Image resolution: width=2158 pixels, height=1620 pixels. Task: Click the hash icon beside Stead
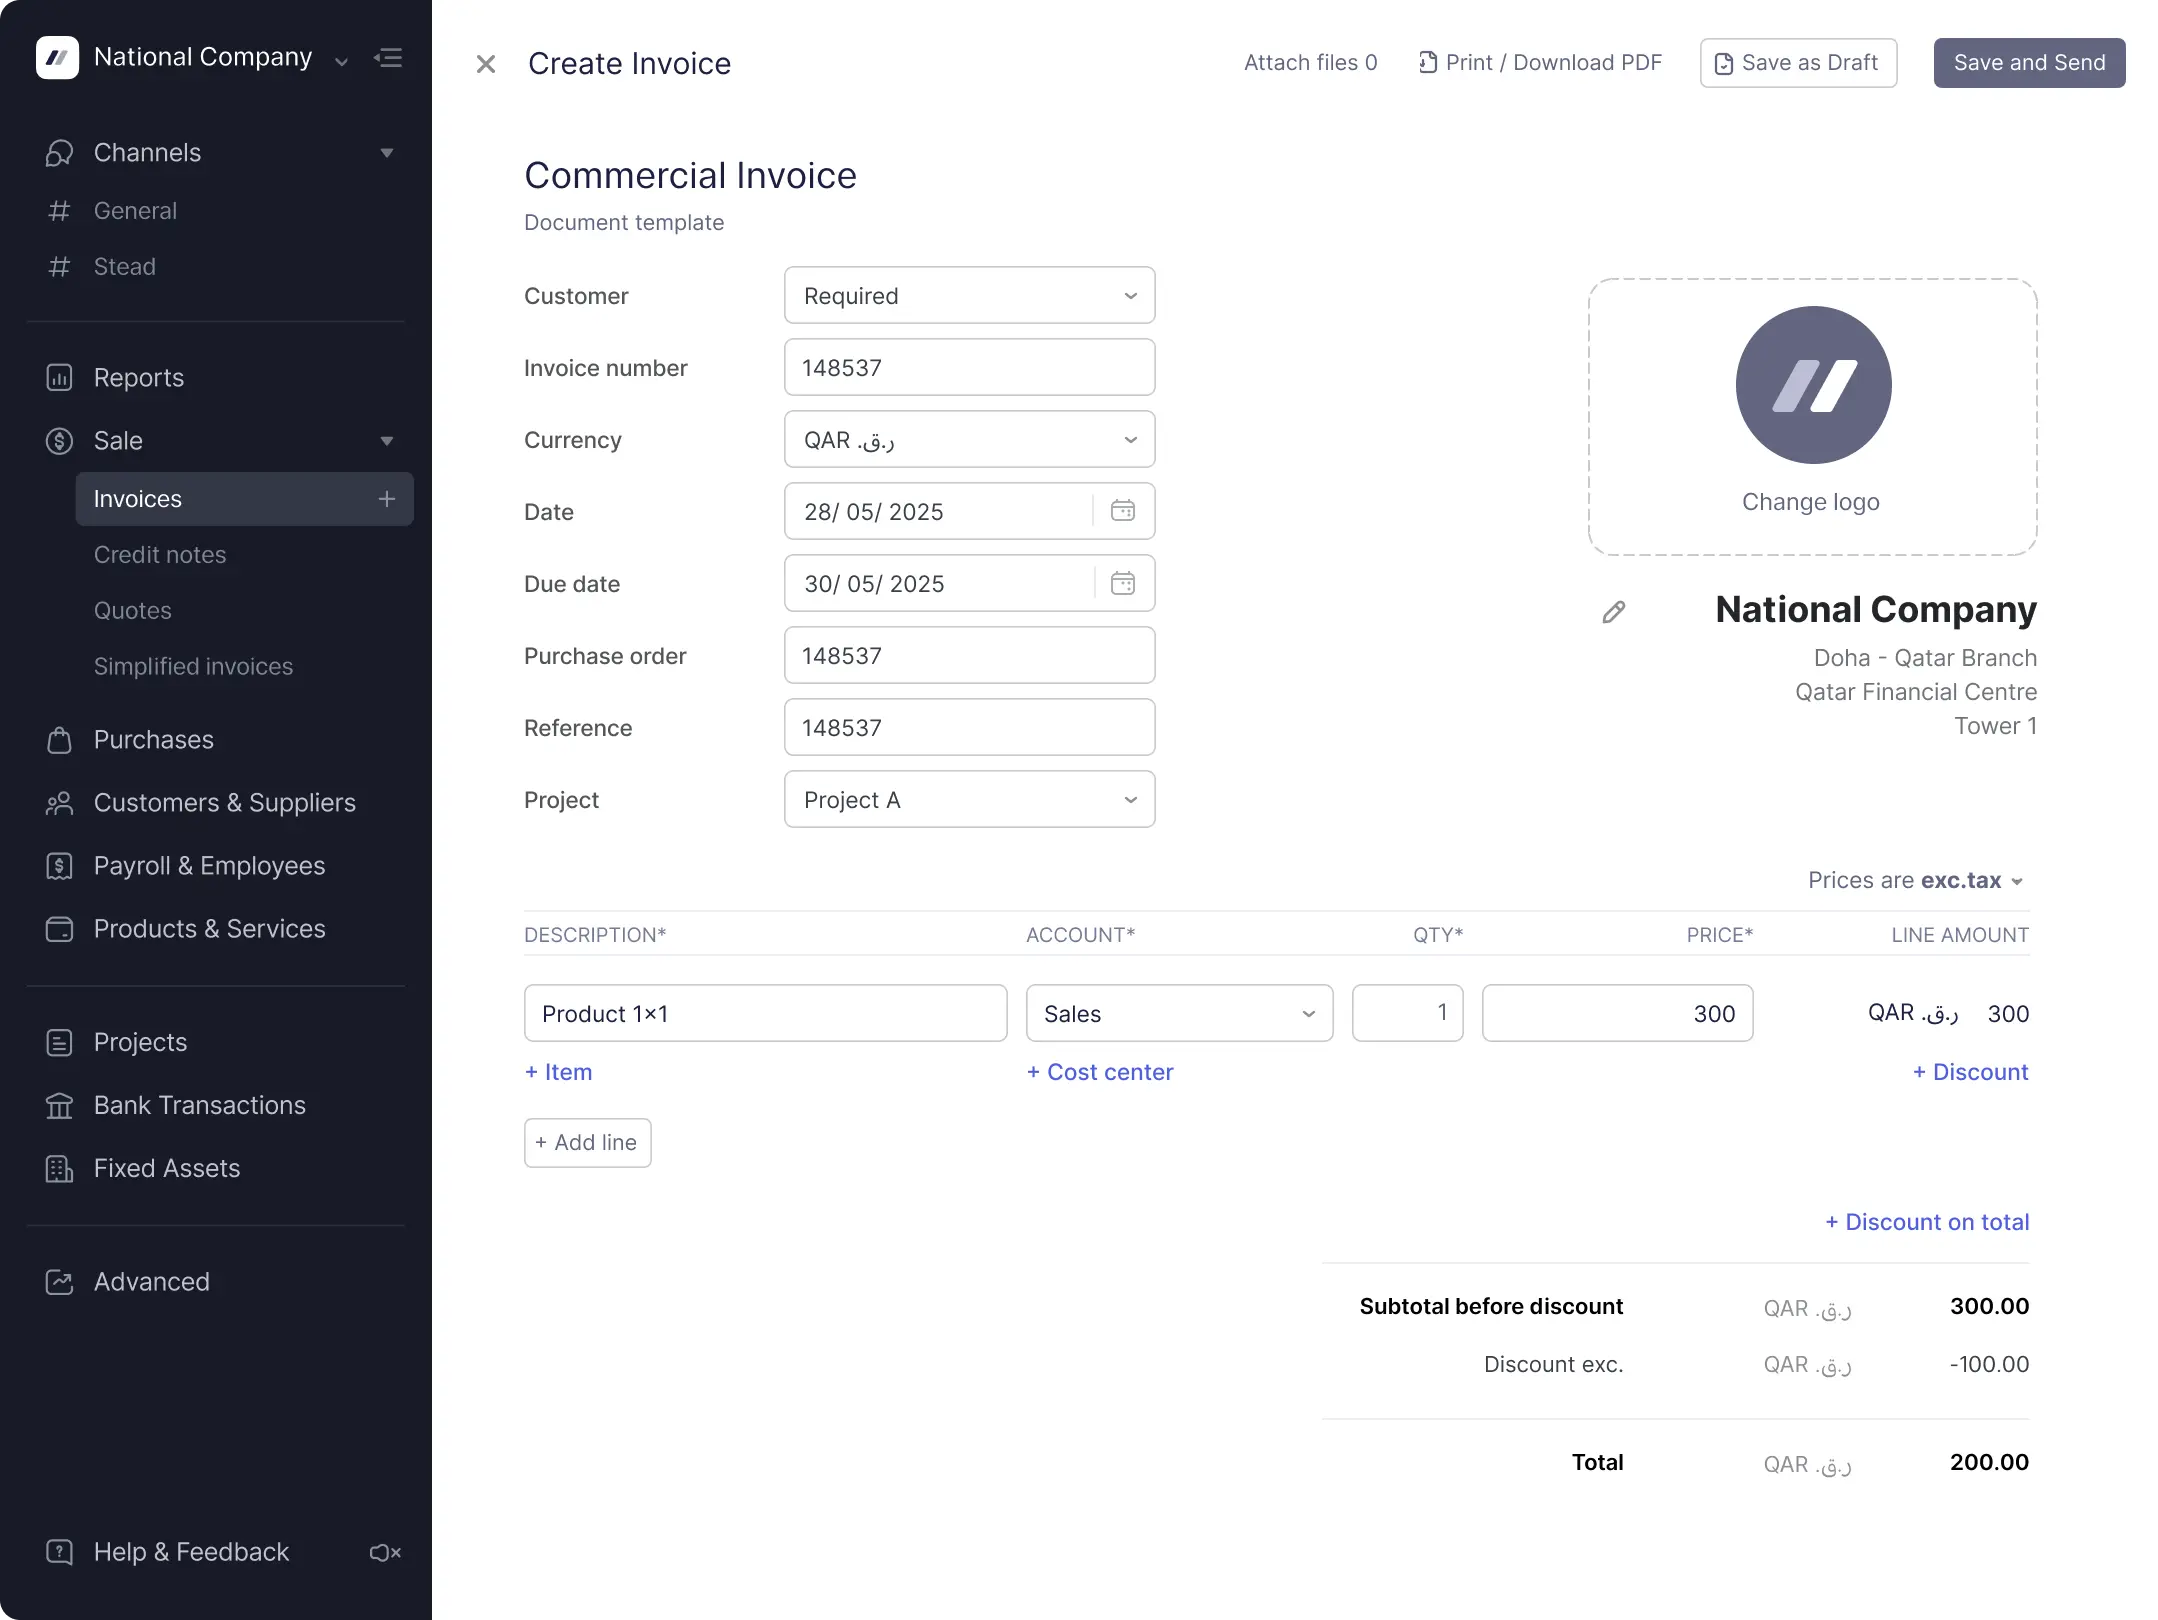[59, 267]
